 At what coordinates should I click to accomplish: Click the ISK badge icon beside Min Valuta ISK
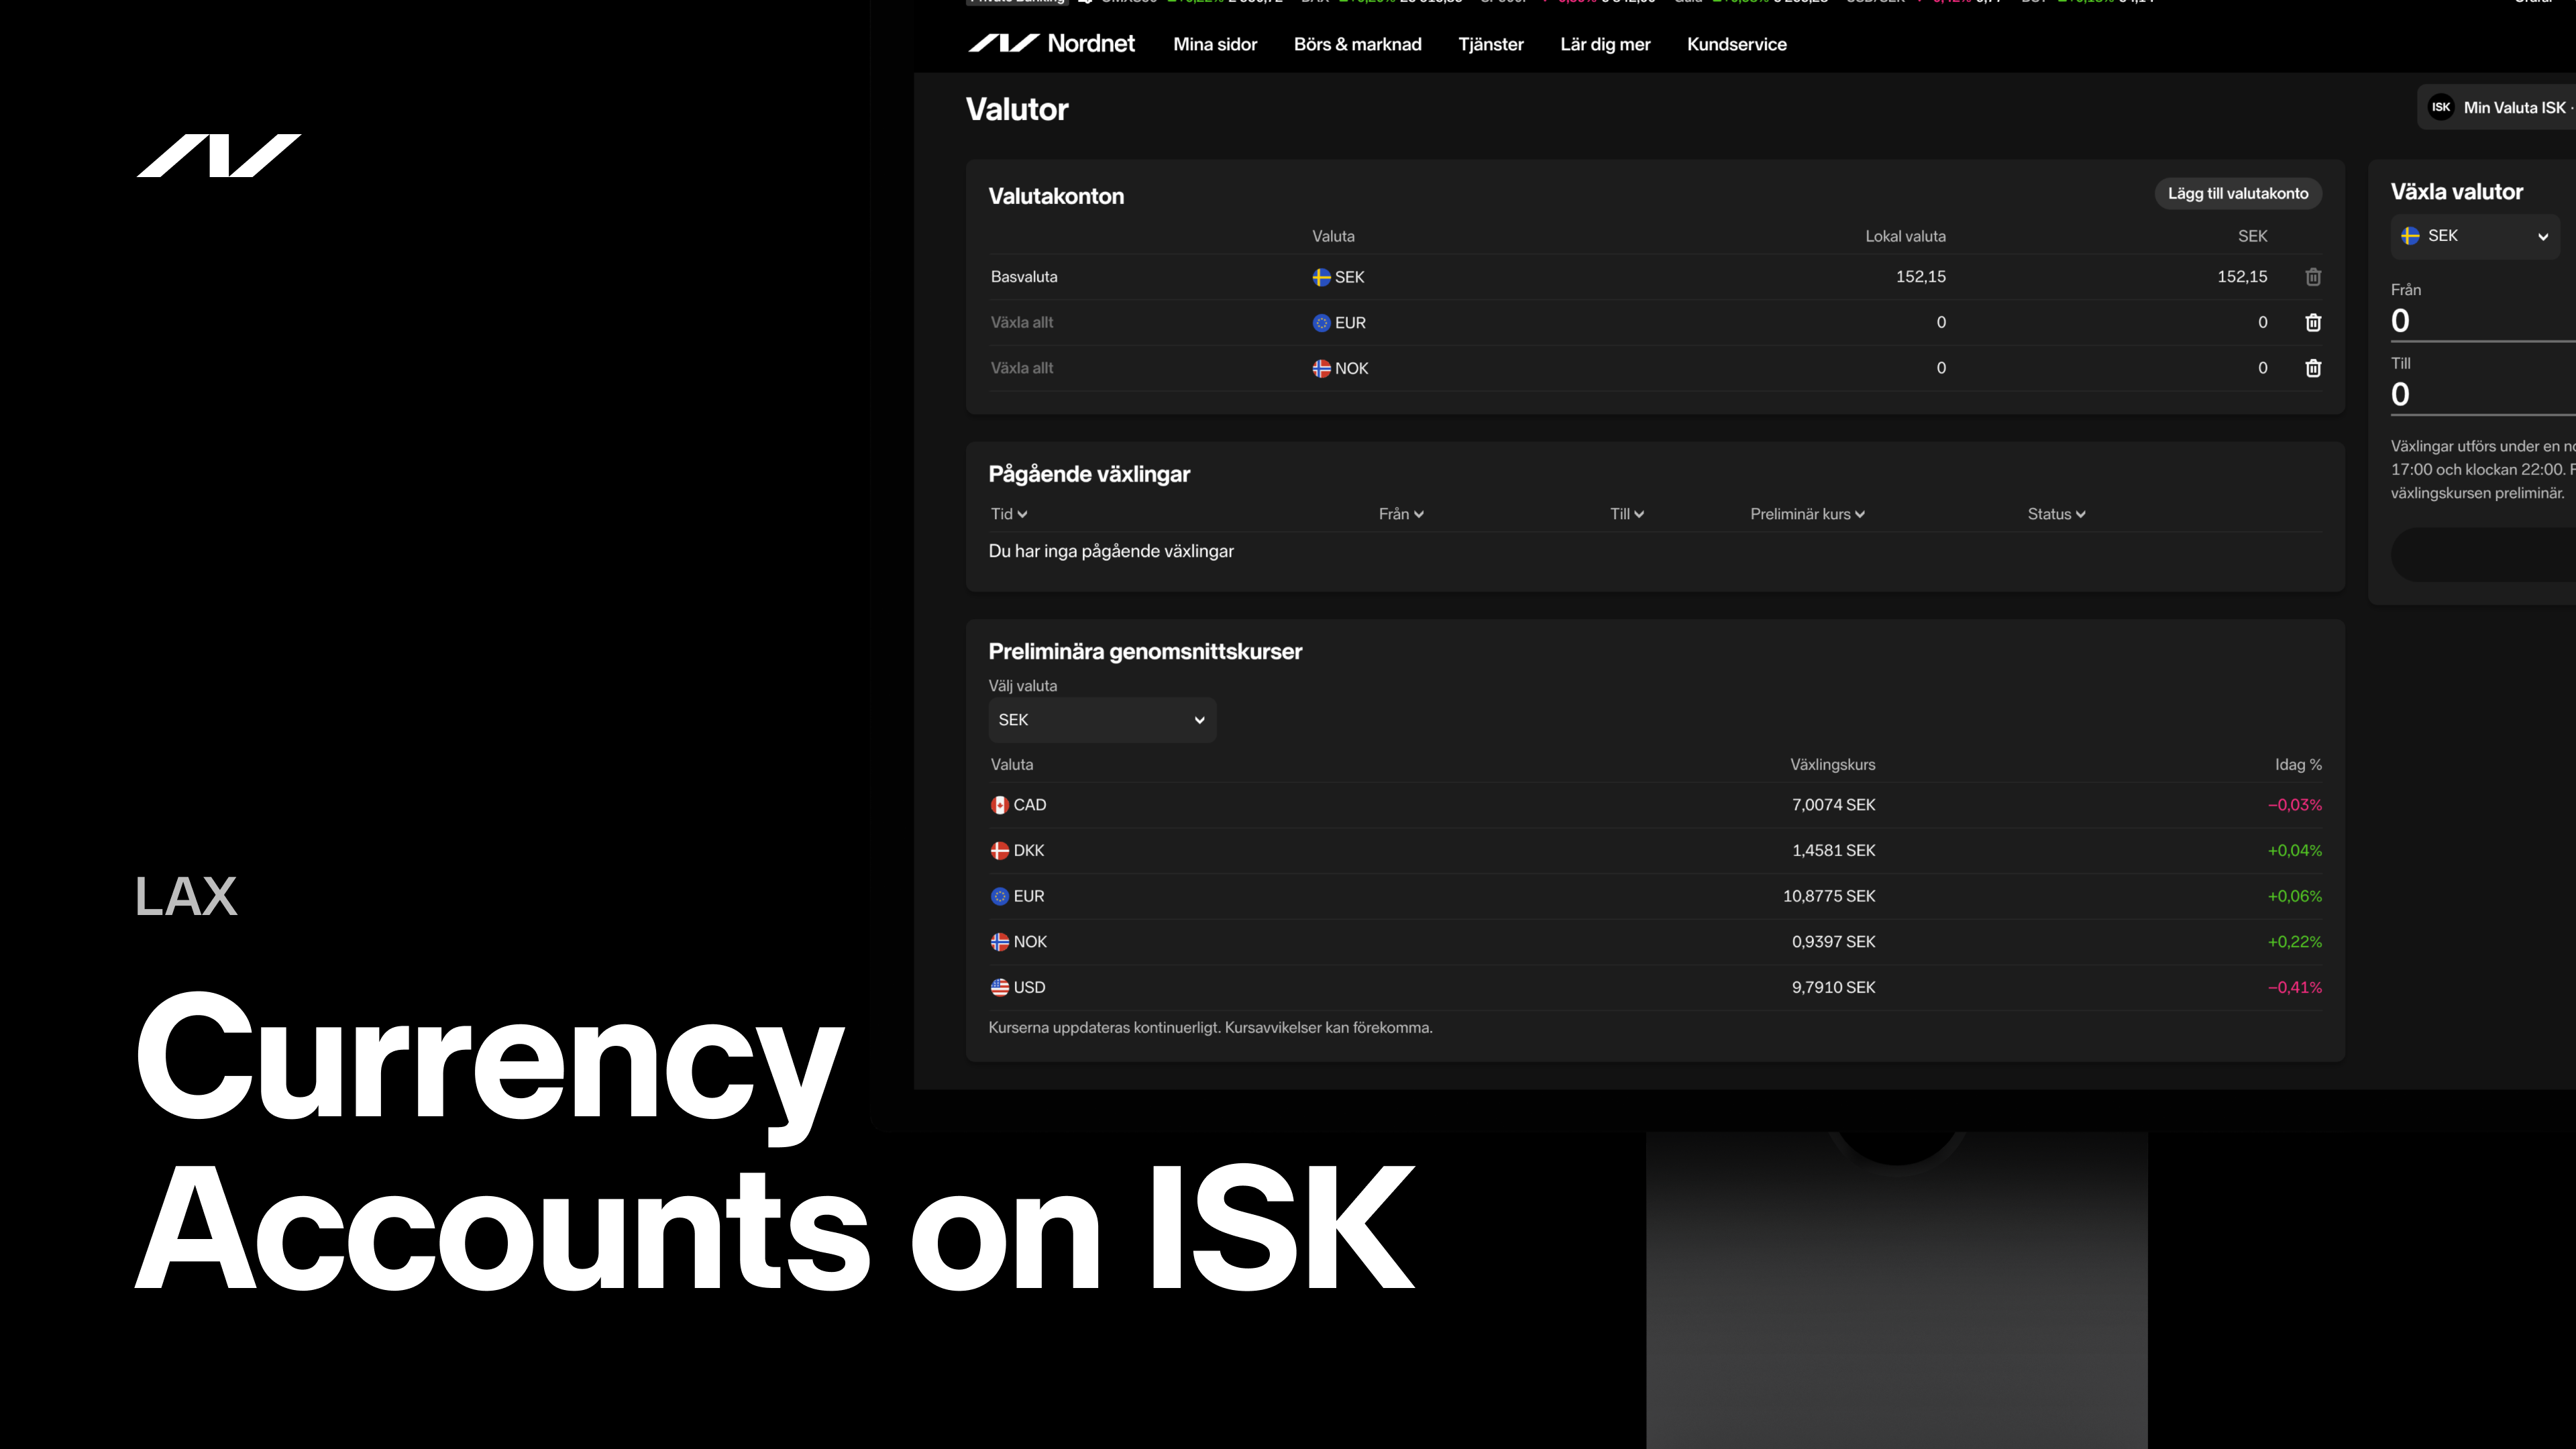coord(2441,107)
